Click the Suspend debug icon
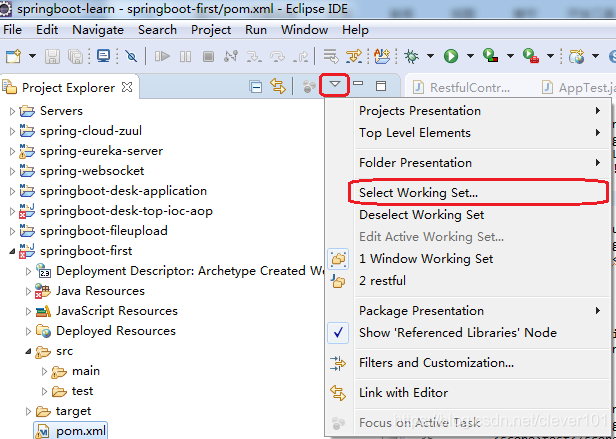Screen dimensions: 616x439 point(185,56)
